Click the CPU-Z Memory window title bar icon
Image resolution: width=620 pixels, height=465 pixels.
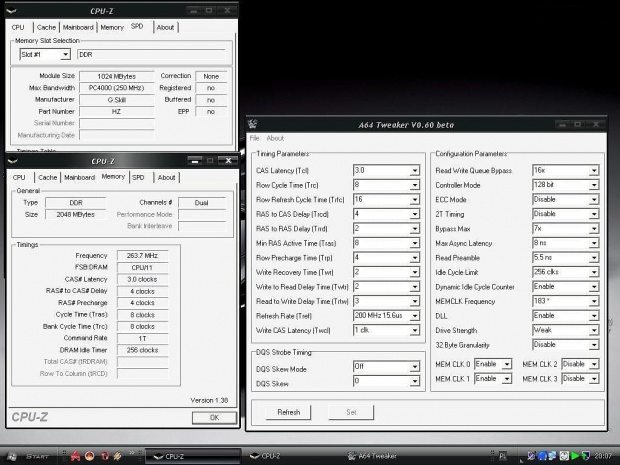[12, 161]
